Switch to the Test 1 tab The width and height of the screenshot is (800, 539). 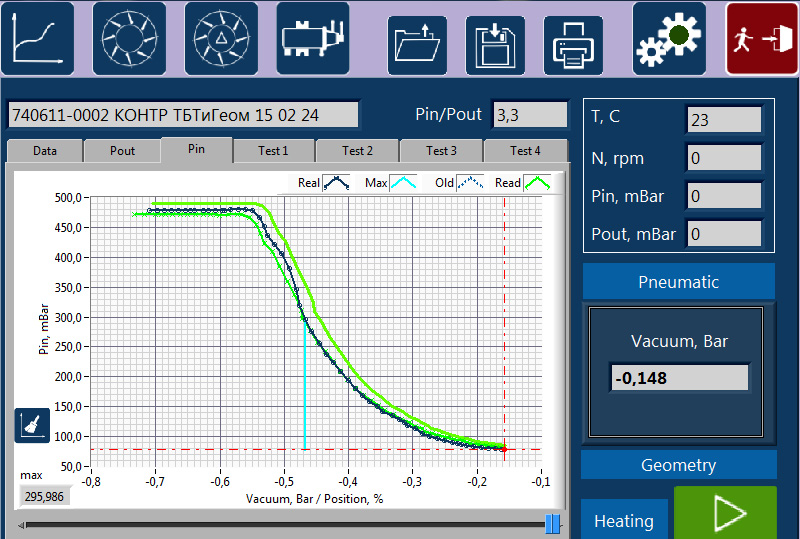[273, 151]
